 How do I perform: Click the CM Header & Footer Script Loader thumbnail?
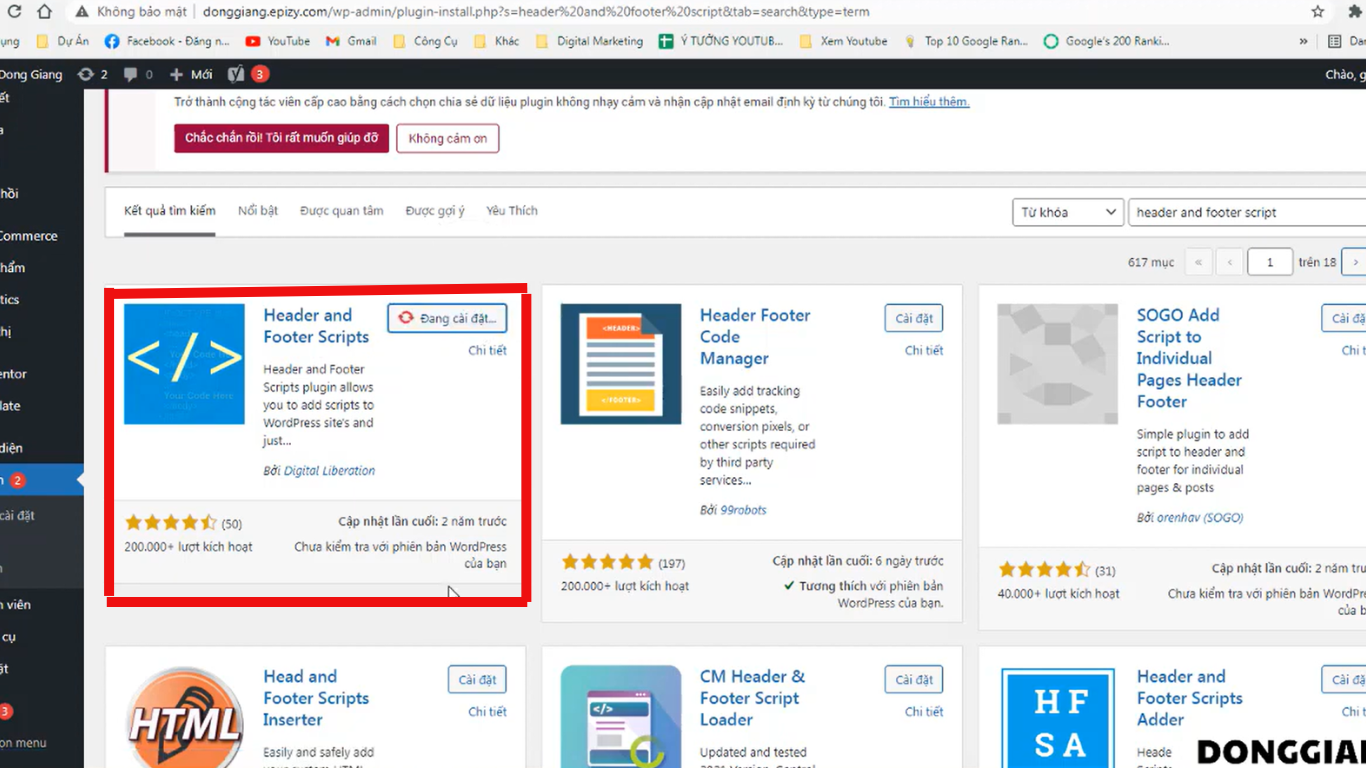click(621, 717)
